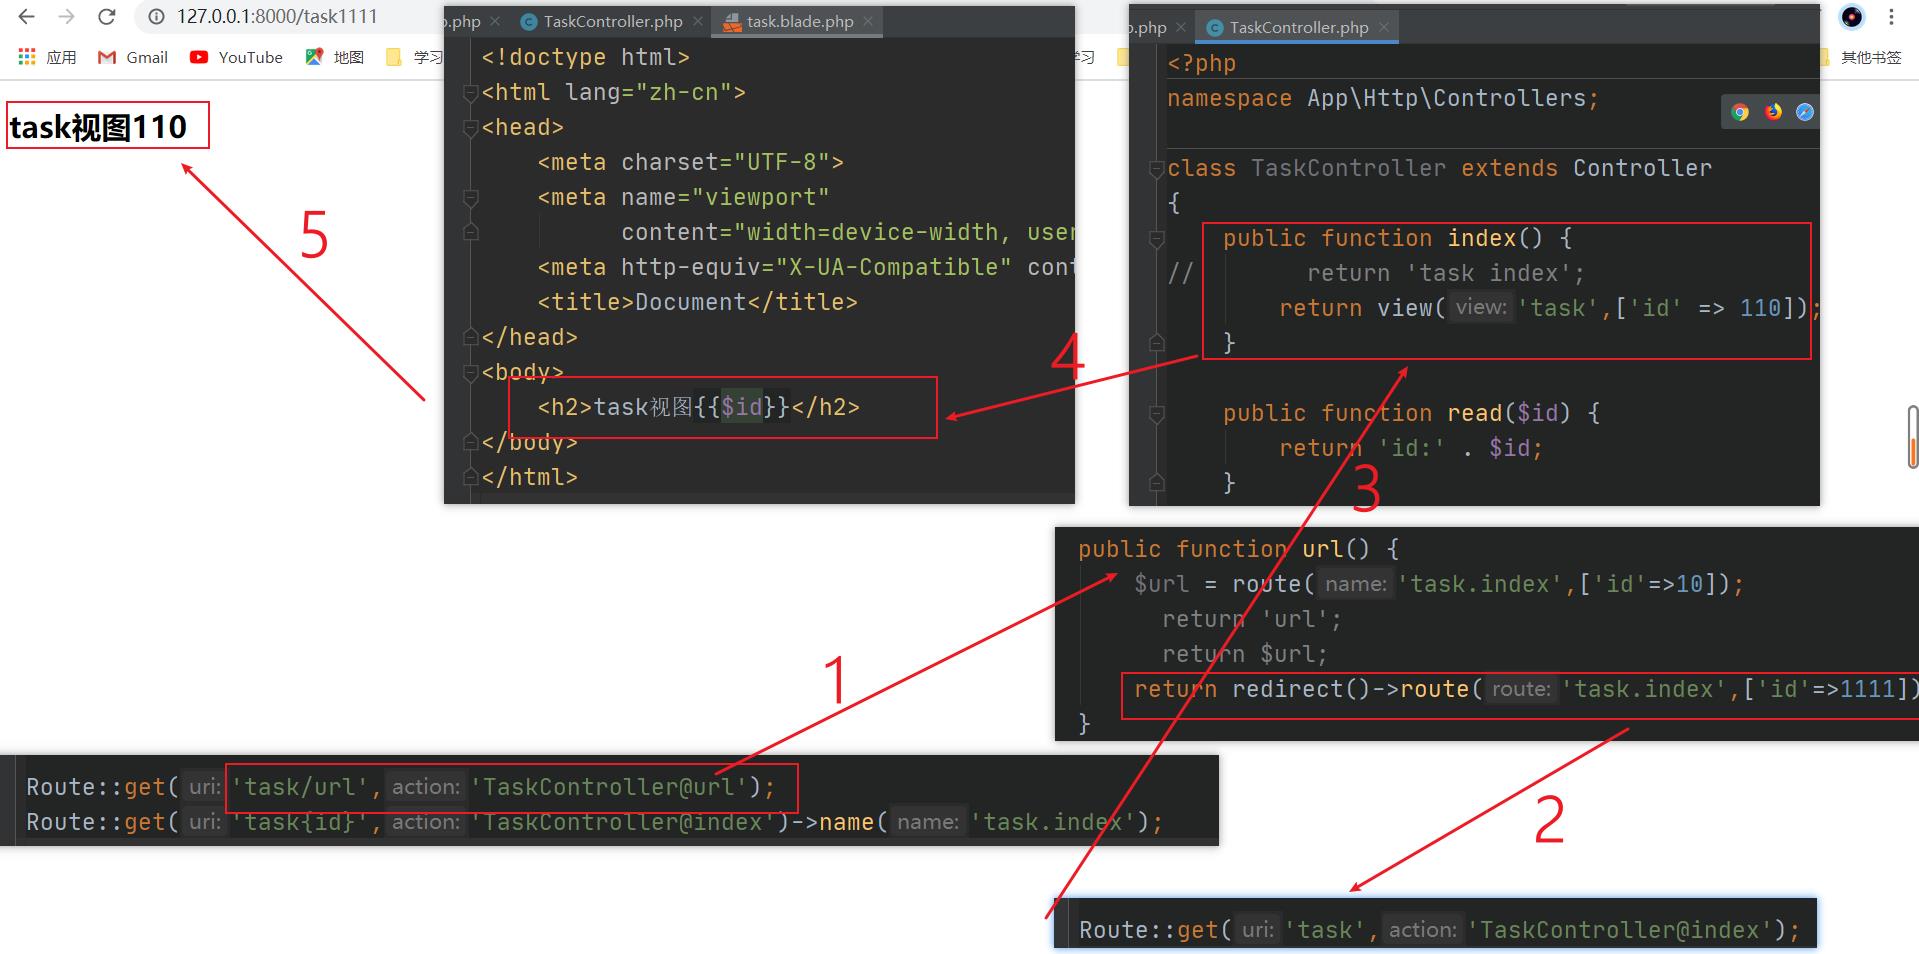Open the Chrome profile avatar

[1852, 17]
